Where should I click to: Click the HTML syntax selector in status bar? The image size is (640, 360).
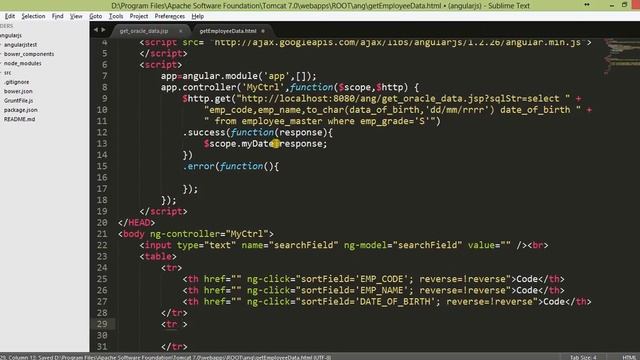(629, 357)
